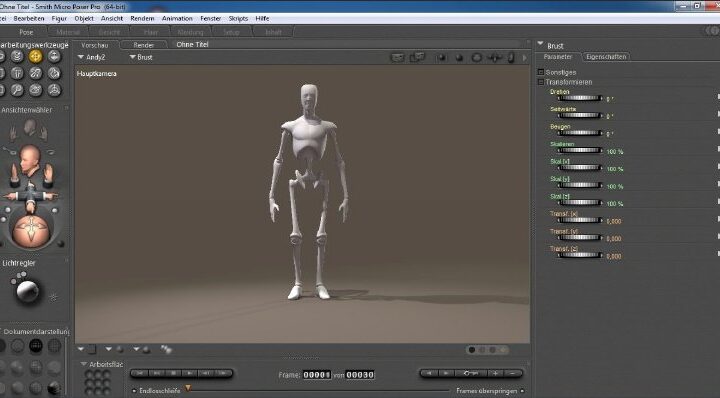
Task: Select the Parameter tab
Action: (x=558, y=57)
